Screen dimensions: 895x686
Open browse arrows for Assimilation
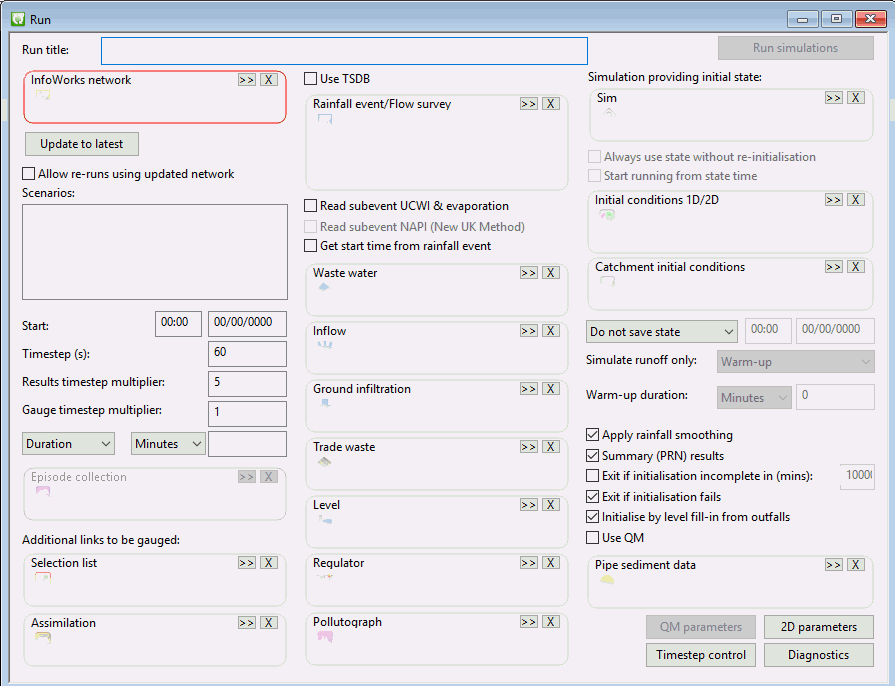247,623
